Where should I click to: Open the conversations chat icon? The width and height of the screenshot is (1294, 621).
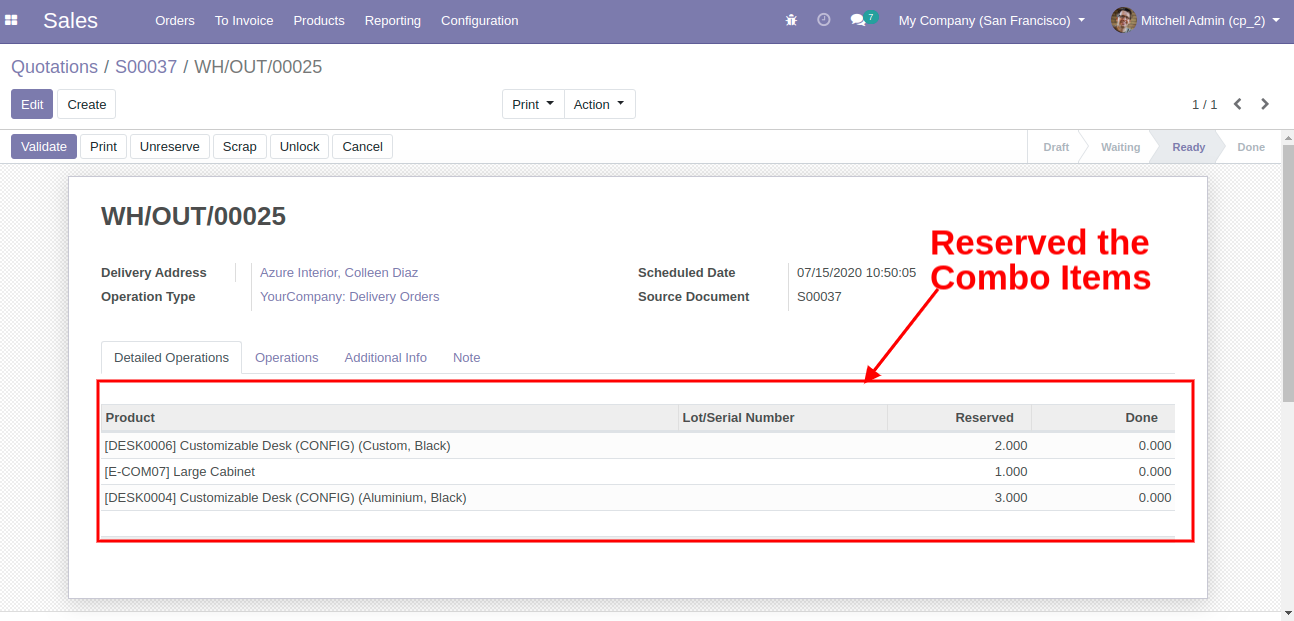[858, 20]
